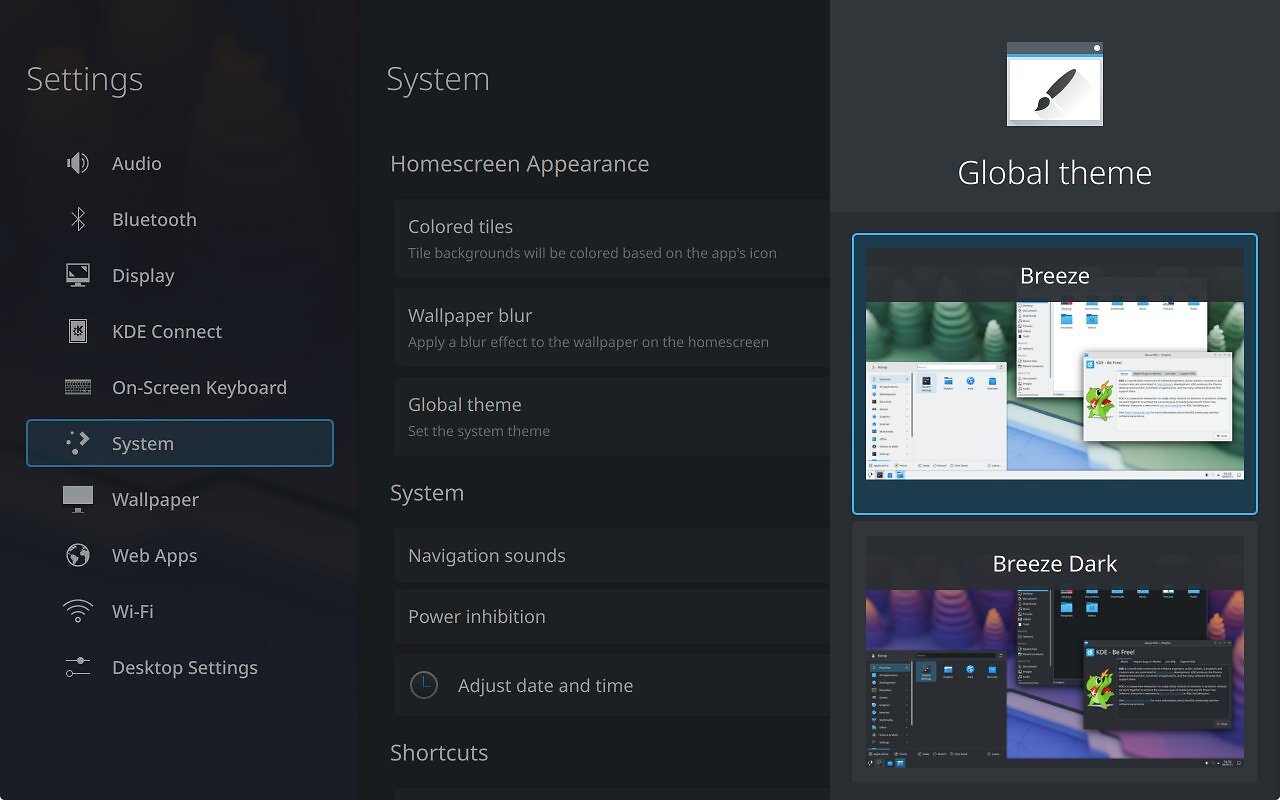Click the Audio speaker icon
This screenshot has height=800, width=1280.
tap(78, 163)
